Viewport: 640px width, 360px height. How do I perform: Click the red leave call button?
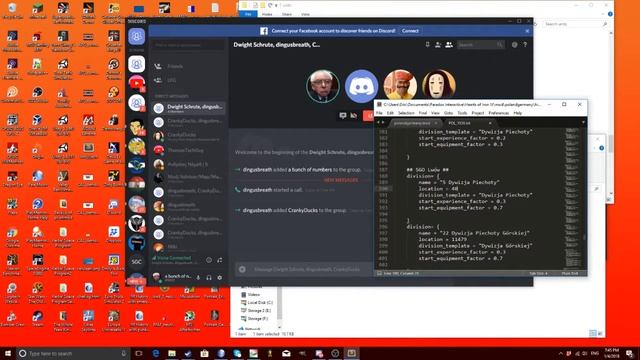369,116
